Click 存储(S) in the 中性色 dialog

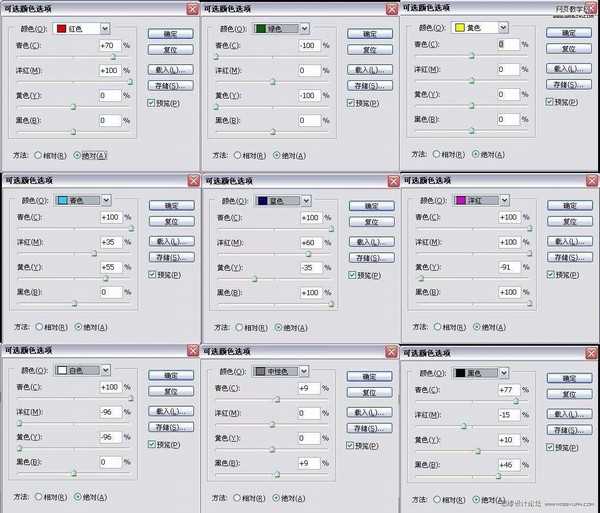point(370,428)
